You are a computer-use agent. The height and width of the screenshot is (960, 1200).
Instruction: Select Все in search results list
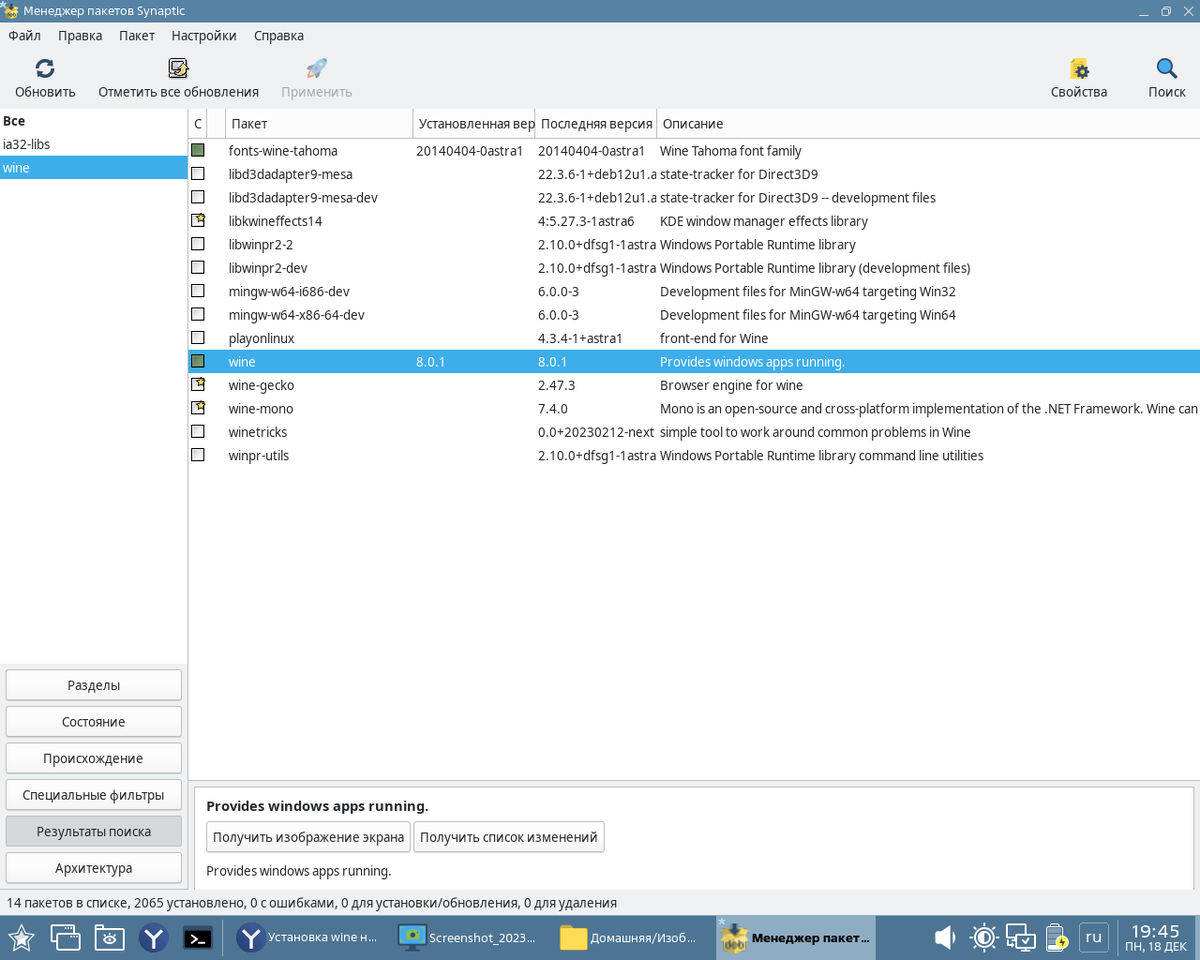point(94,121)
